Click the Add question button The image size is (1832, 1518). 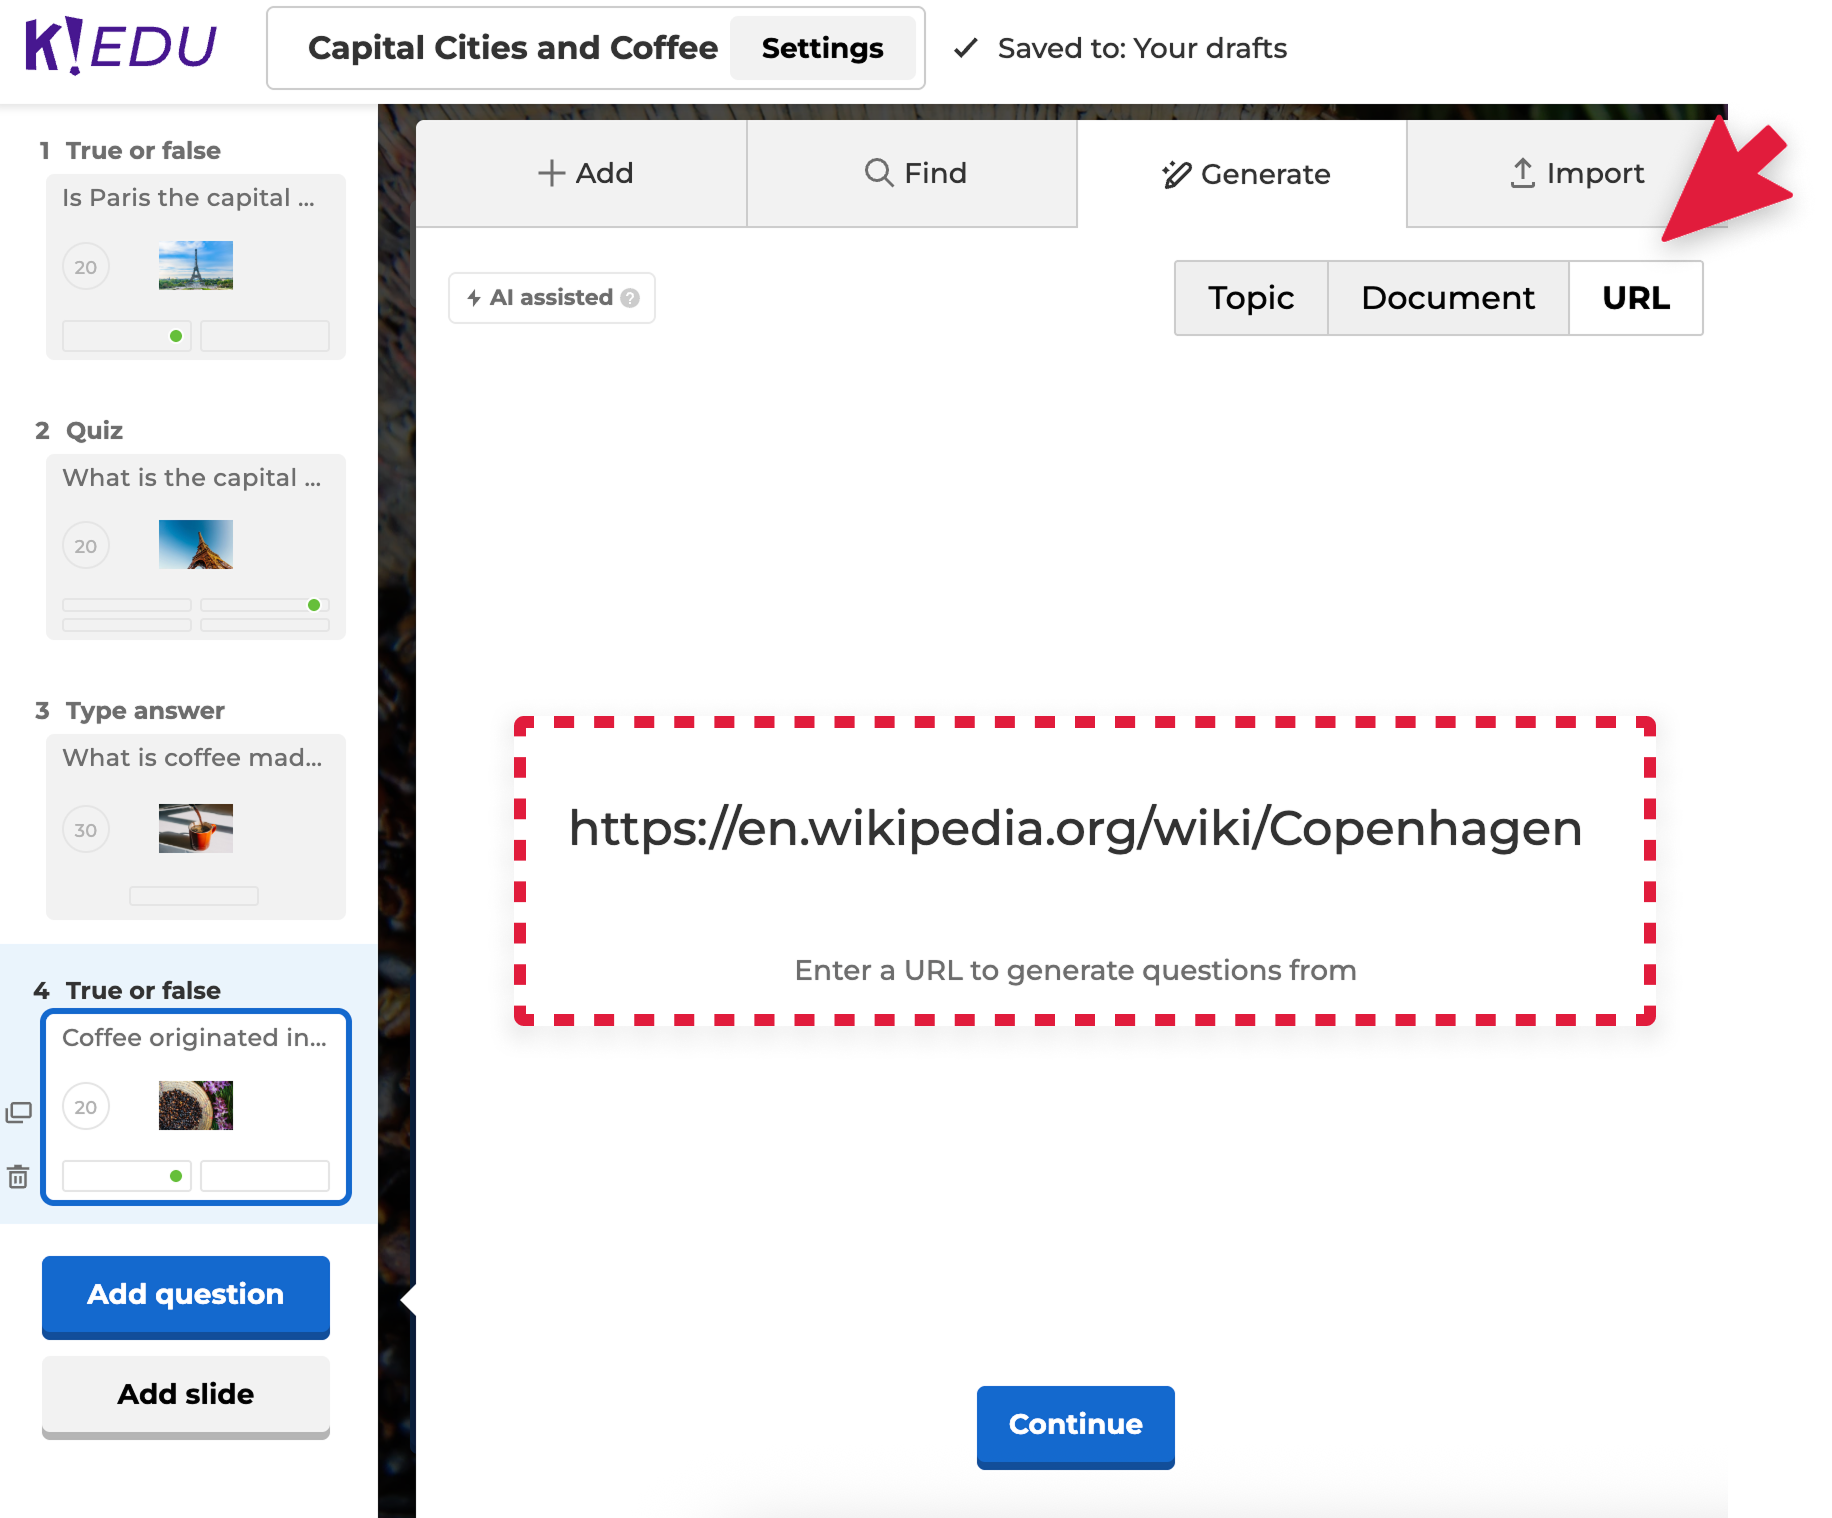point(186,1294)
